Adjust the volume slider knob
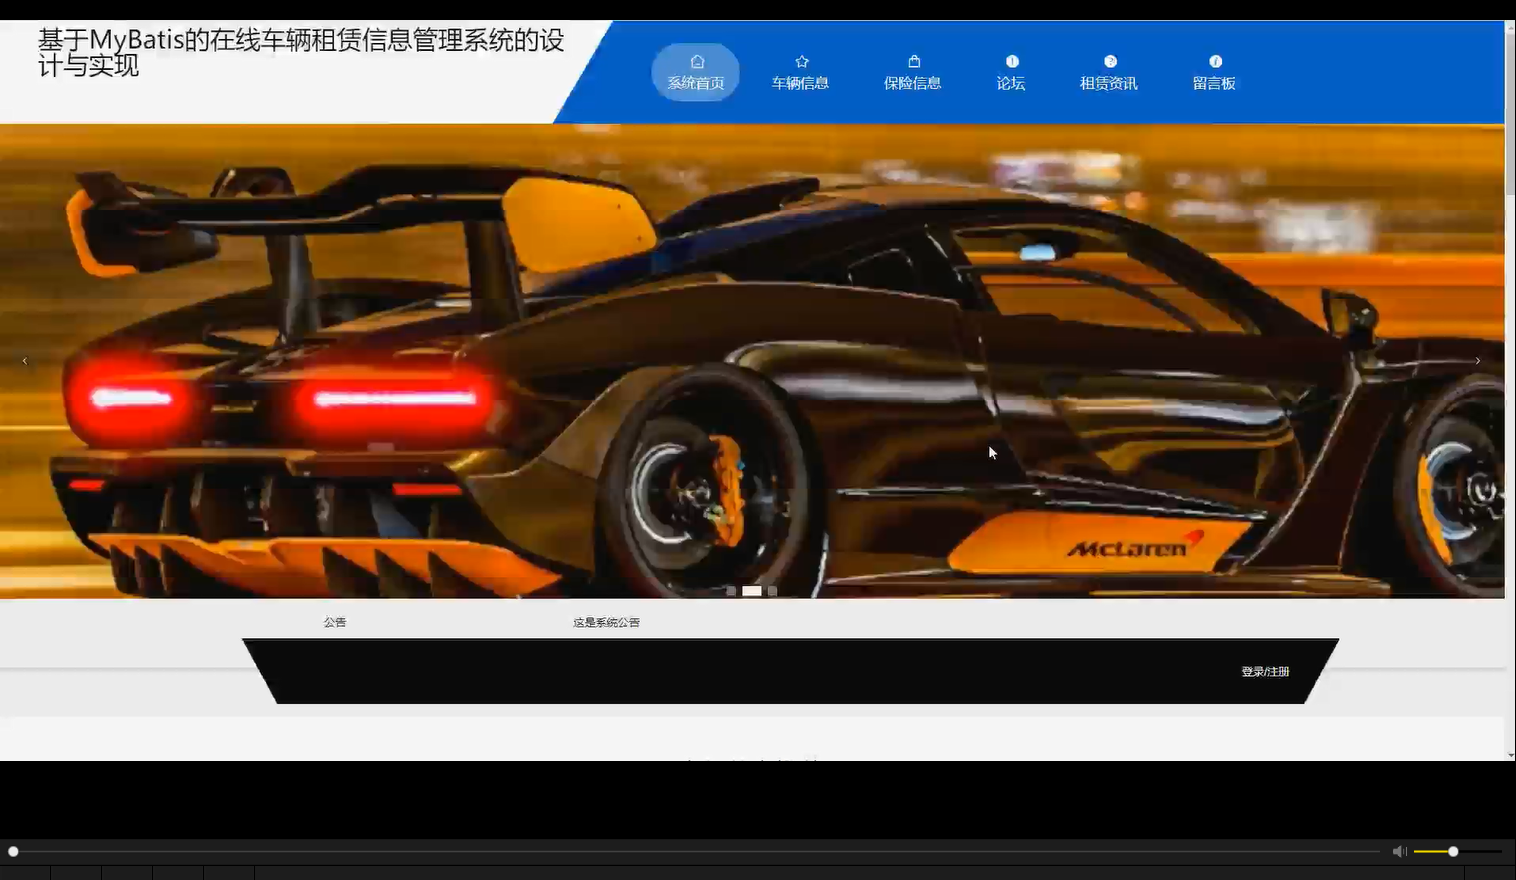Viewport: 1516px width, 880px height. click(1453, 851)
